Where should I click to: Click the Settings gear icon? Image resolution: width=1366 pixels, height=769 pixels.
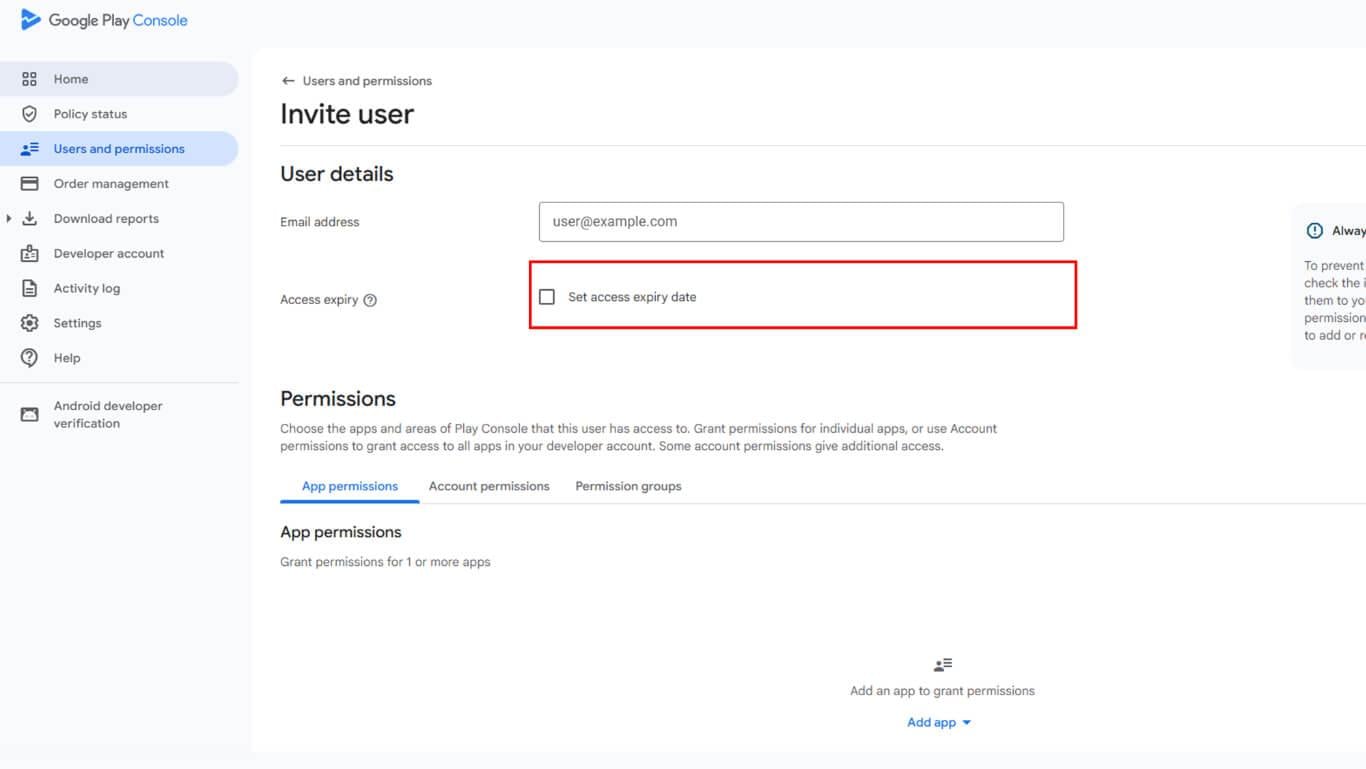(28, 322)
